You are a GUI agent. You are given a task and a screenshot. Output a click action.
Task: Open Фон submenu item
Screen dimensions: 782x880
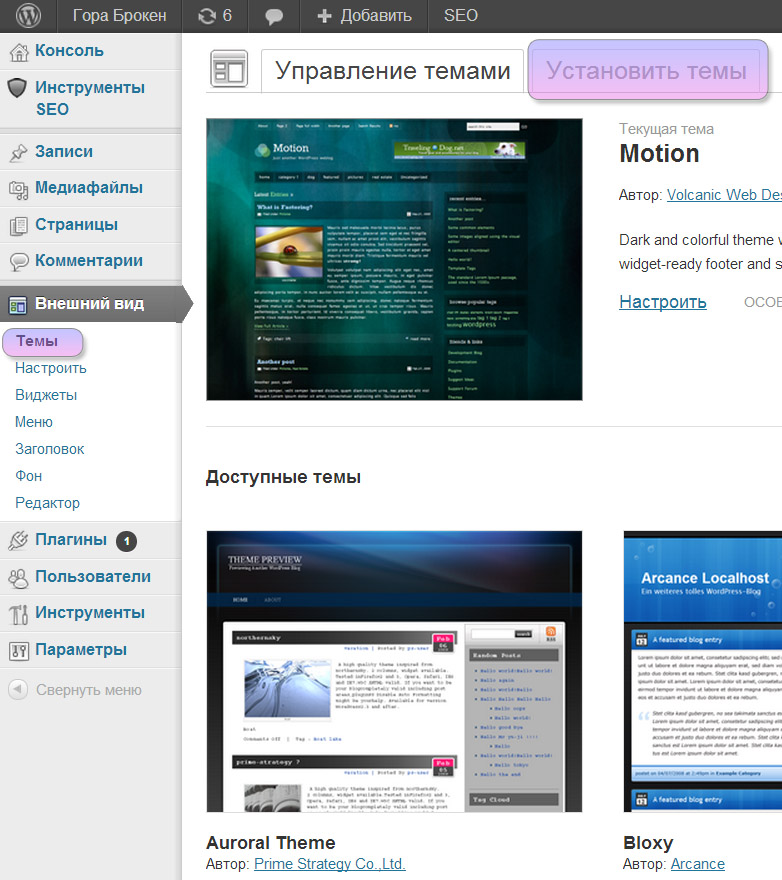coord(29,476)
